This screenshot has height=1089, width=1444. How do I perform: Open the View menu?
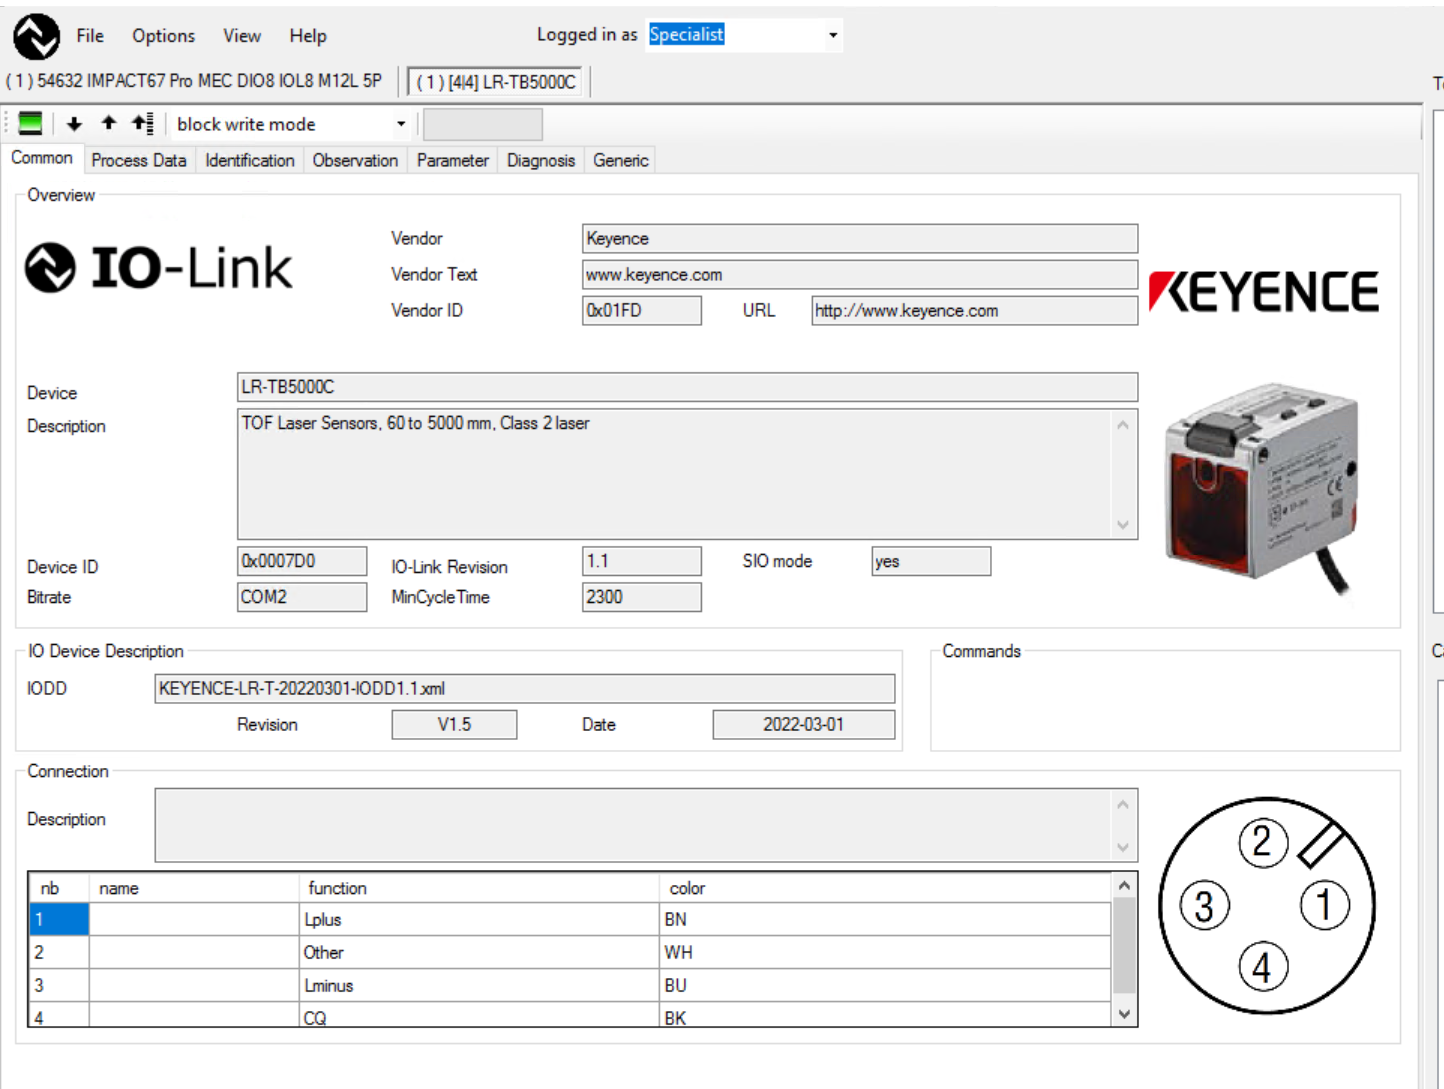(242, 36)
